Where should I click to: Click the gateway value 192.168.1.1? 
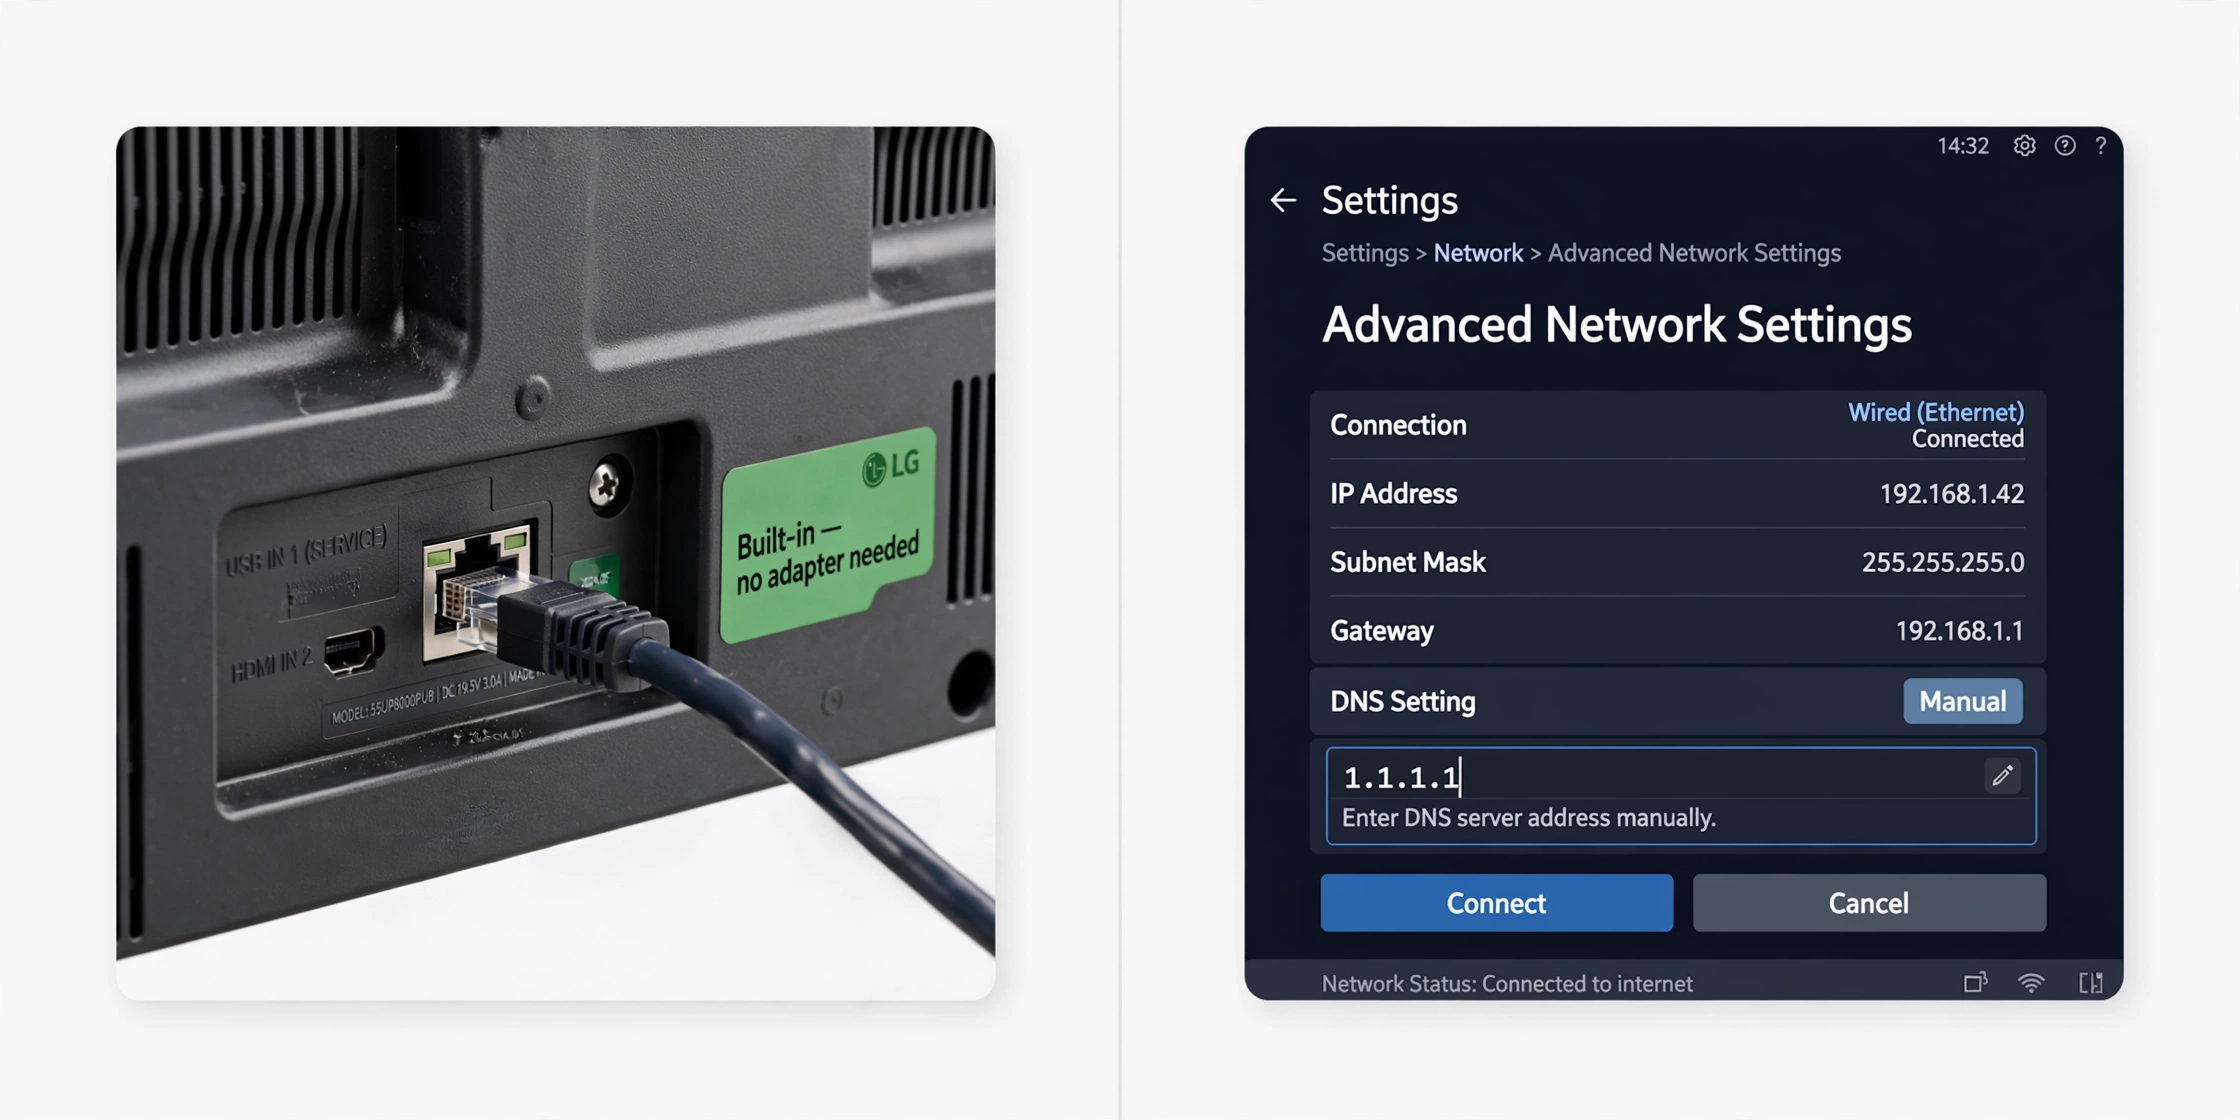point(1960,631)
